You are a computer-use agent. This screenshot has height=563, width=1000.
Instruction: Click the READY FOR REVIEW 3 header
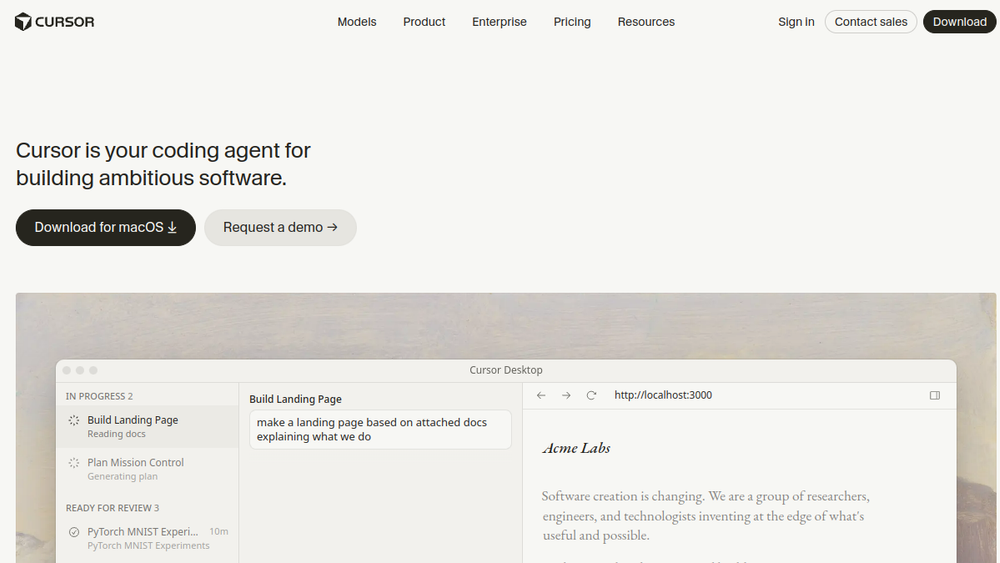(112, 508)
